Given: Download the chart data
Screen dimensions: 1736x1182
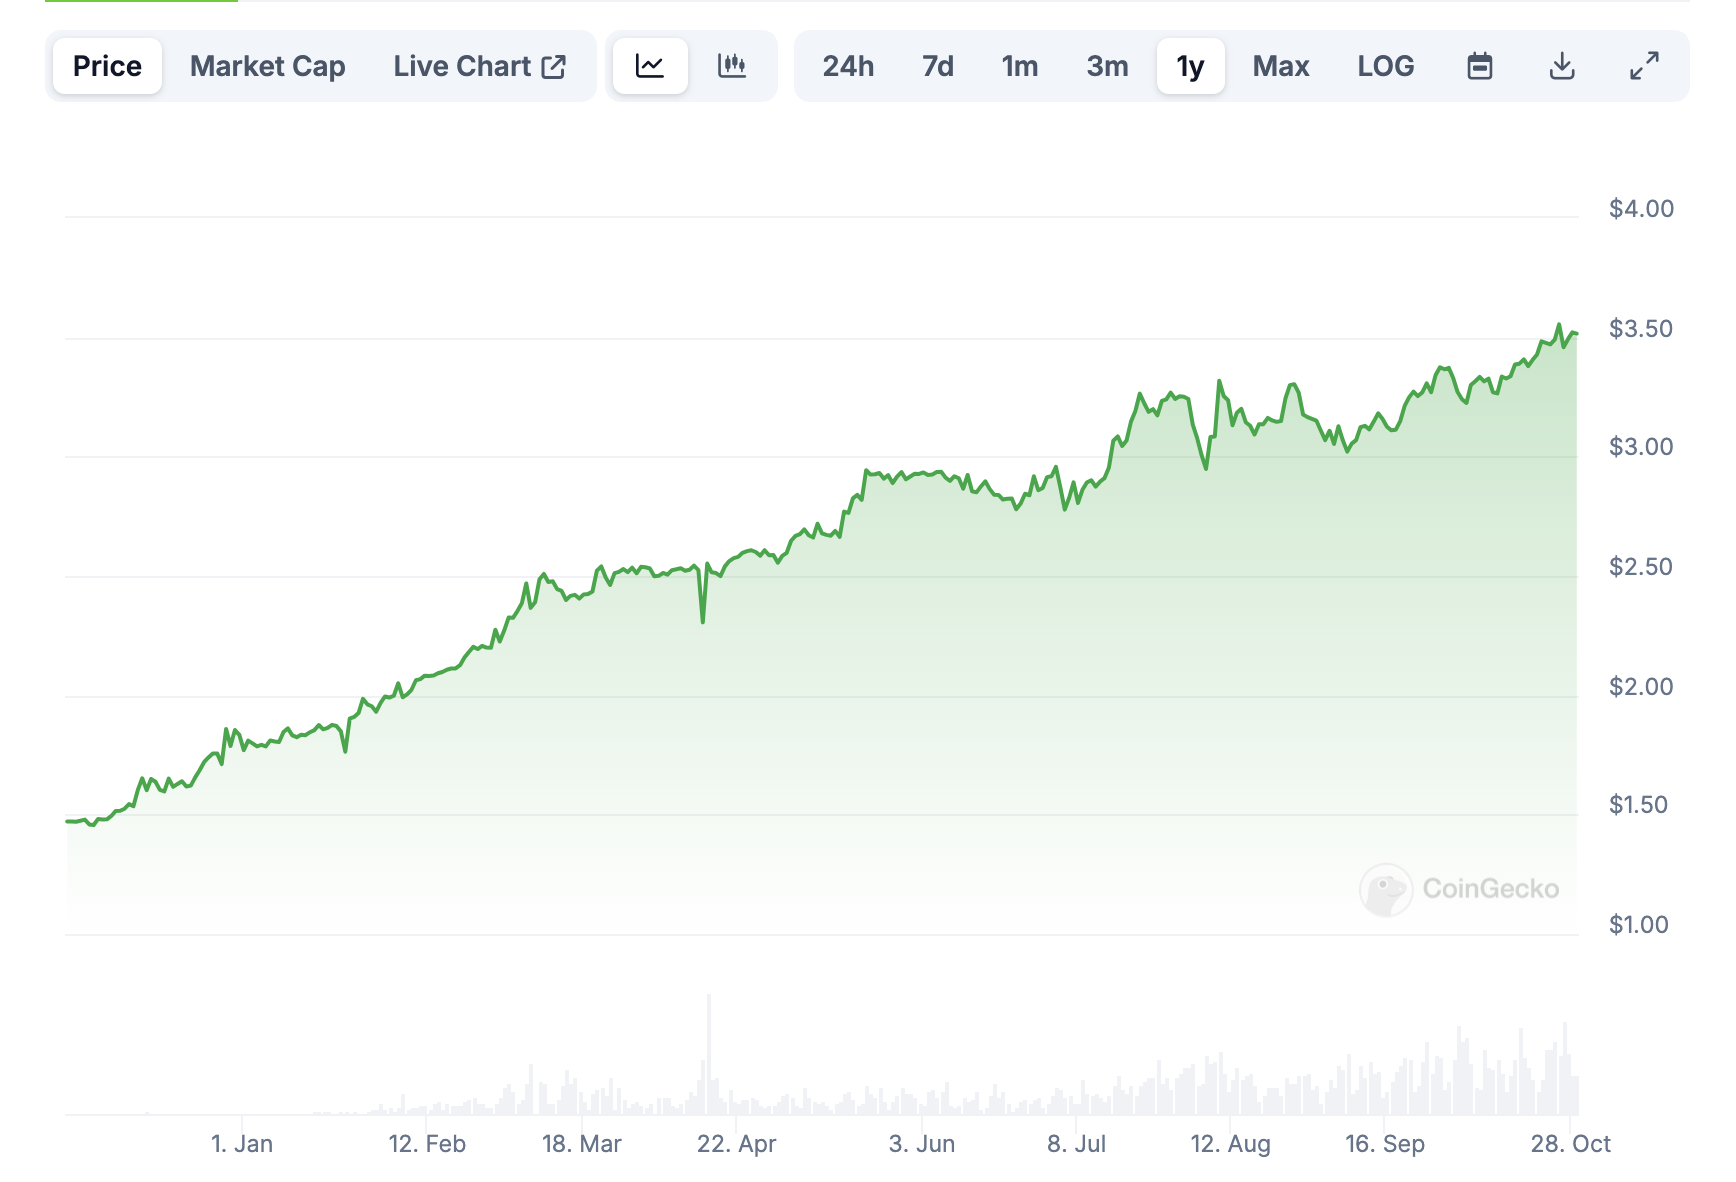Looking at the screenshot, I should click(1561, 66).
